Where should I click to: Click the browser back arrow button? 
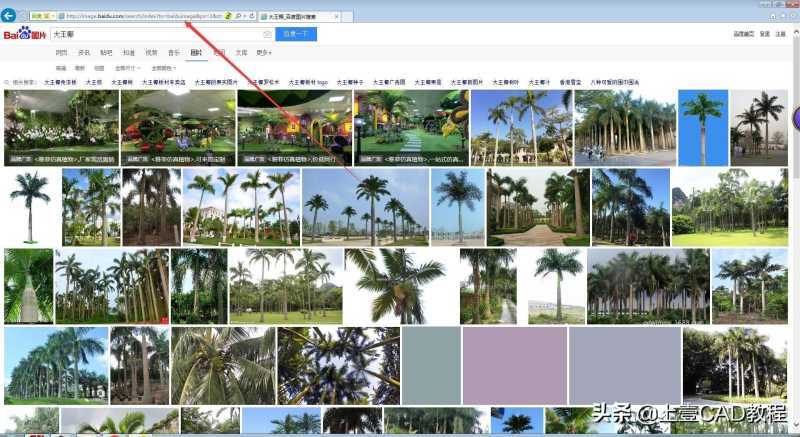point(9,16)
